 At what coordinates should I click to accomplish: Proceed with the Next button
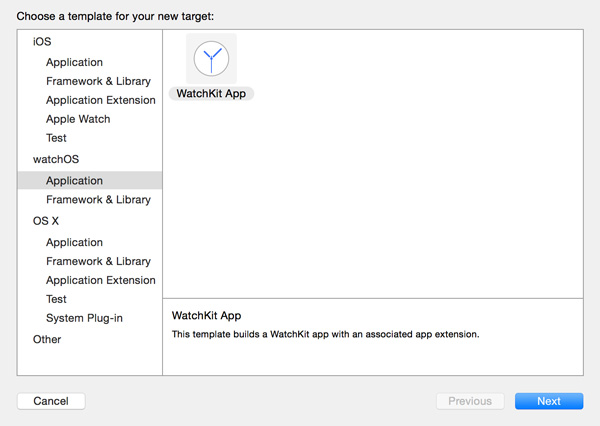tap(549, 401)
